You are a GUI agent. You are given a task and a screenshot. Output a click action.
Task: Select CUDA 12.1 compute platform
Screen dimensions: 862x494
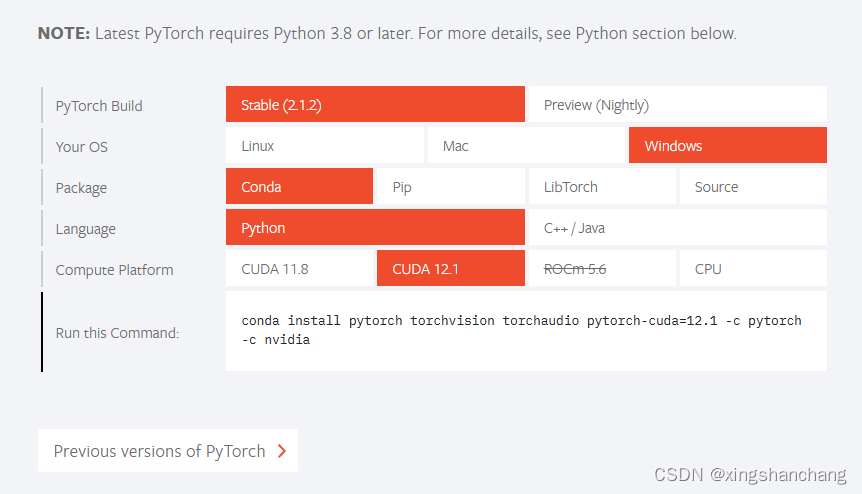450,269
